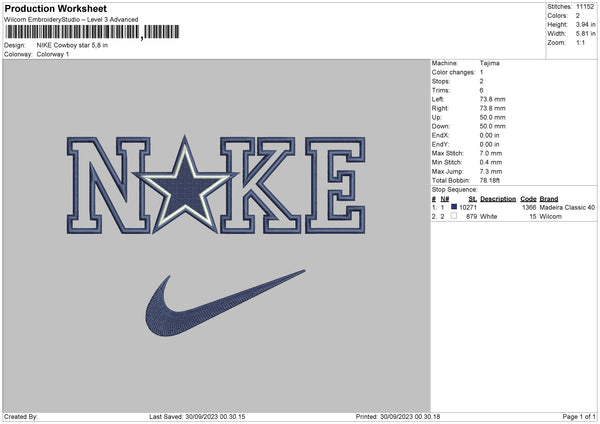Click stitch count 10271 in stop sequence
This screenshot has width=600, height=424.
[x=468, y=207]
